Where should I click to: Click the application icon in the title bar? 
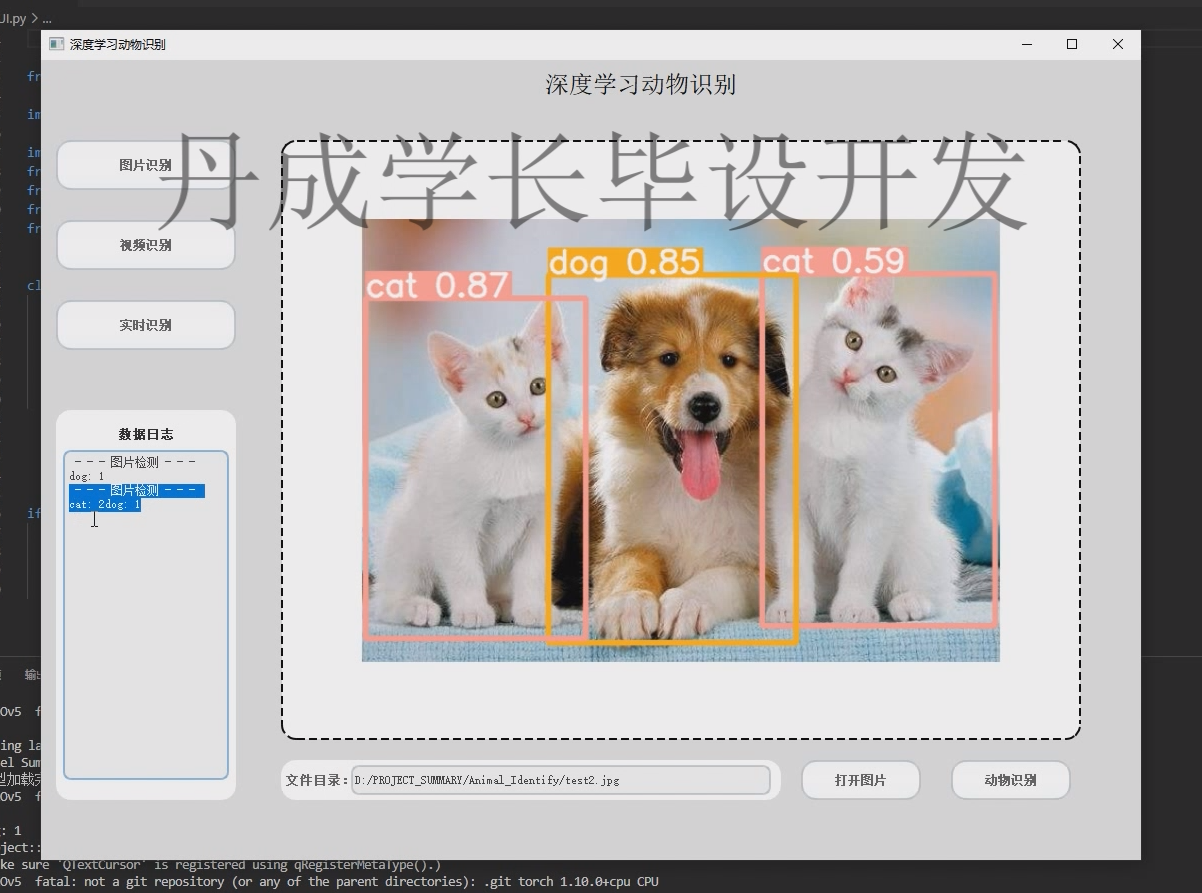point(56,44)
